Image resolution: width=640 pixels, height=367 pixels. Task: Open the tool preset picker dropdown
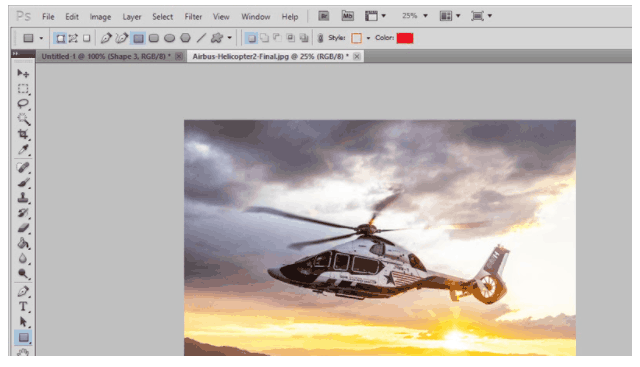click(41, 38)
